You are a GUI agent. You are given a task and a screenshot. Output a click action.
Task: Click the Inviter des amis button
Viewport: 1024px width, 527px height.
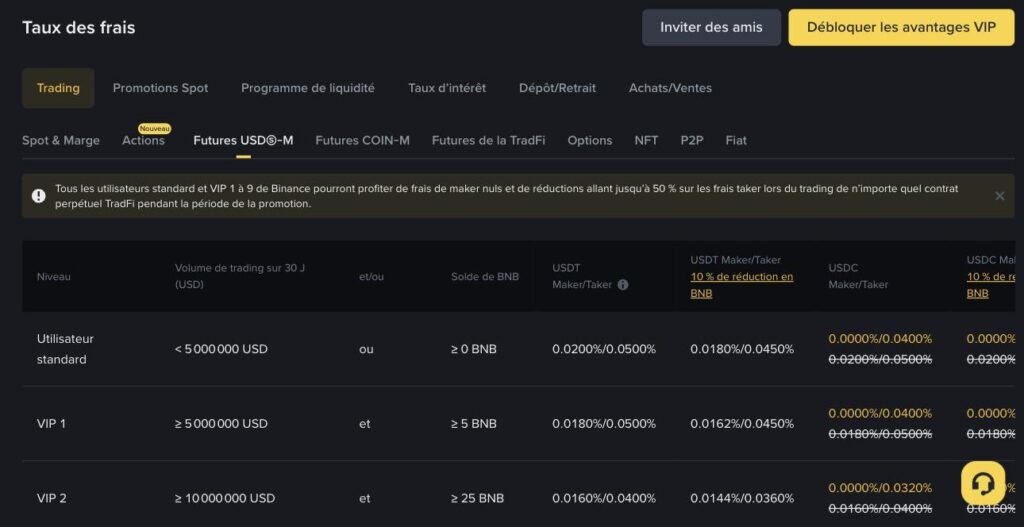711,27
